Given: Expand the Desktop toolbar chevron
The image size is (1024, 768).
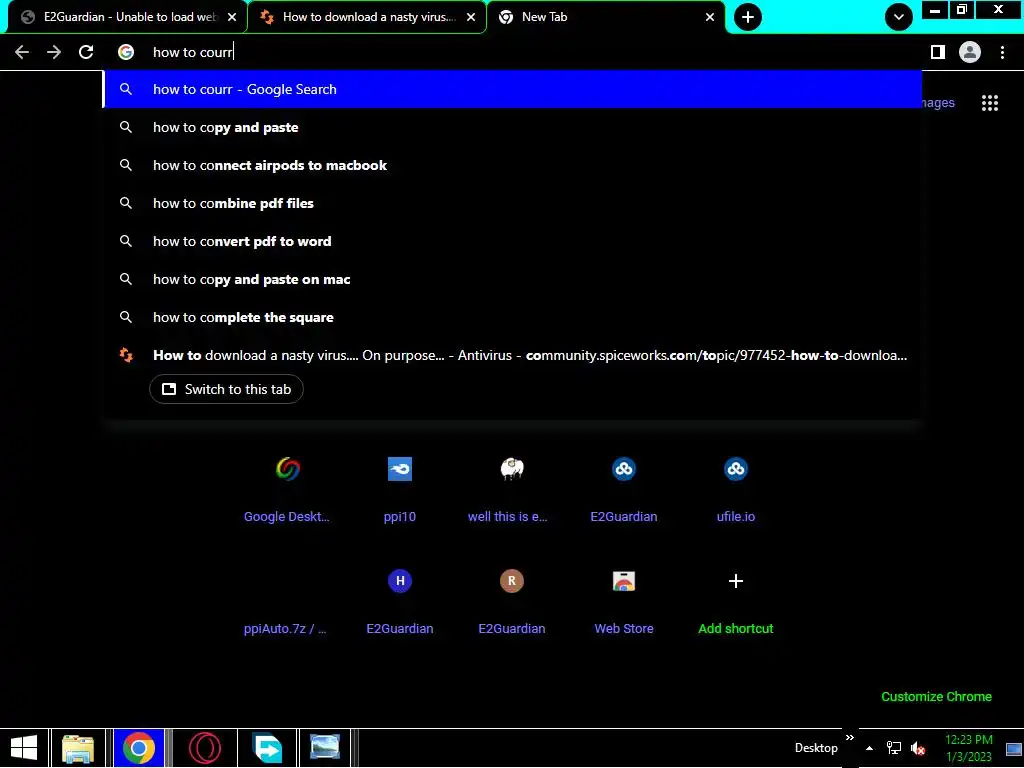Looking at the screenshot, I should pyautogui.click(x=850, y=738).
